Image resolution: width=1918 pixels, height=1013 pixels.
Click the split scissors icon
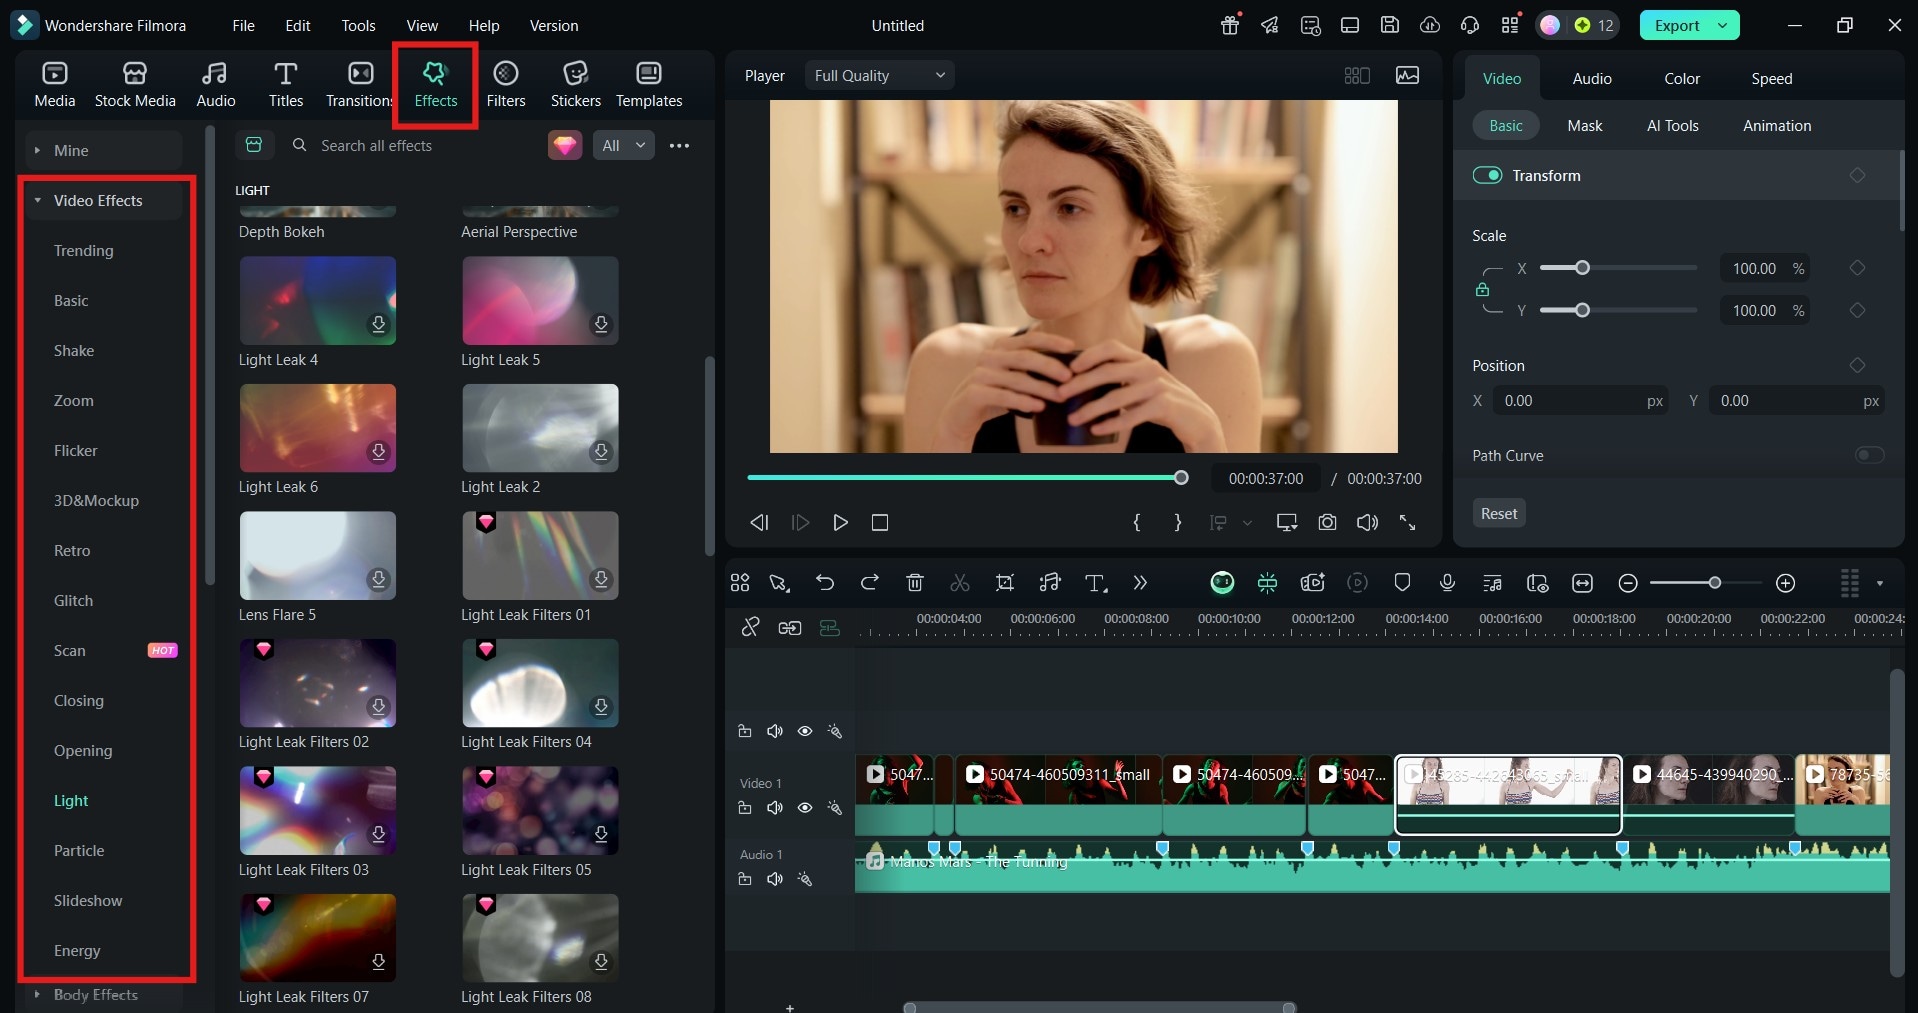(x=960, y=583)
